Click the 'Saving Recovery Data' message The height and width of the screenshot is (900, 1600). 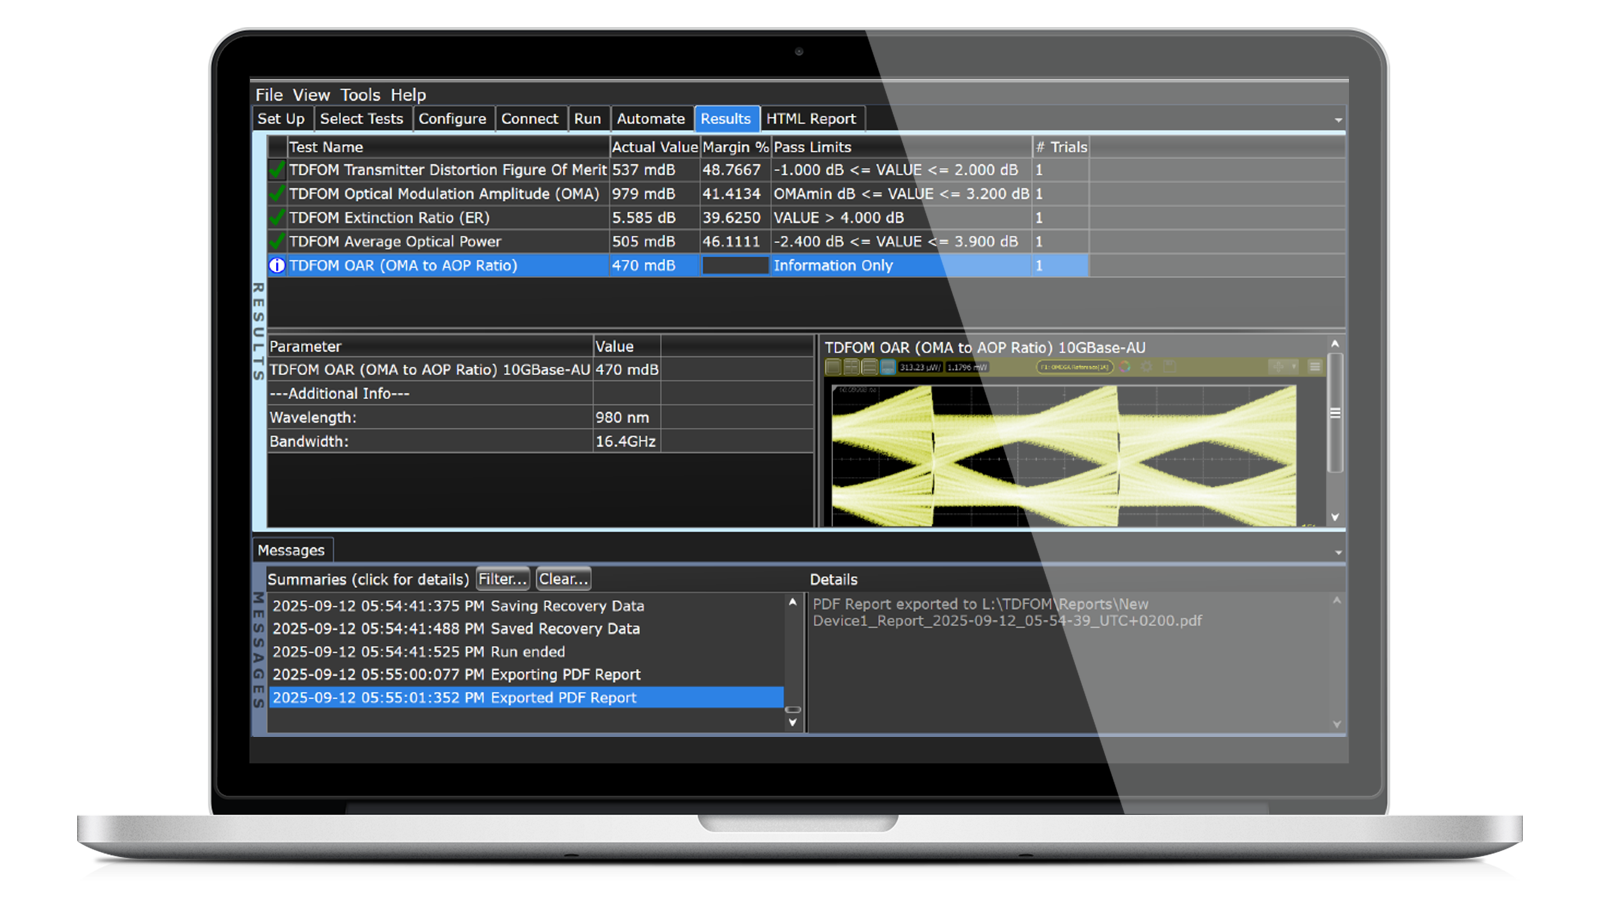pos(526,606)
